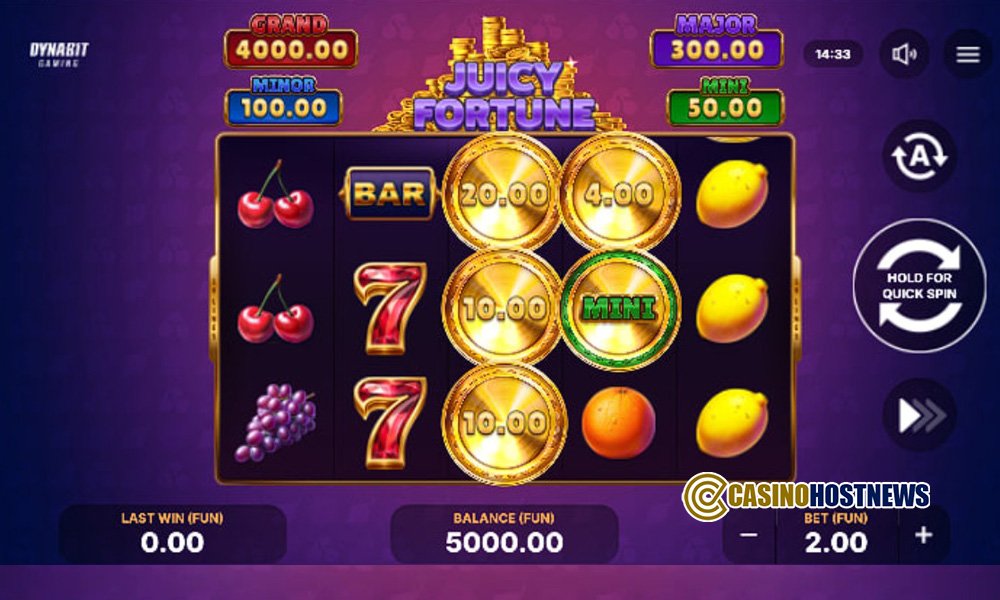Click the top cherries symbol

click(276, 194)
